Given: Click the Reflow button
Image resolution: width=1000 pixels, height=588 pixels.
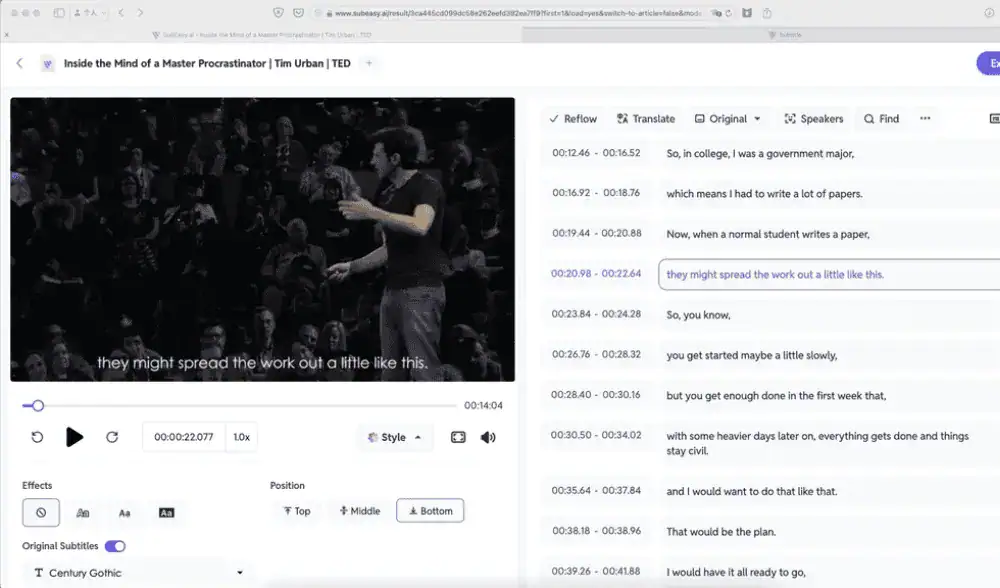Looking at the screenshot, I should pos(573,118).
